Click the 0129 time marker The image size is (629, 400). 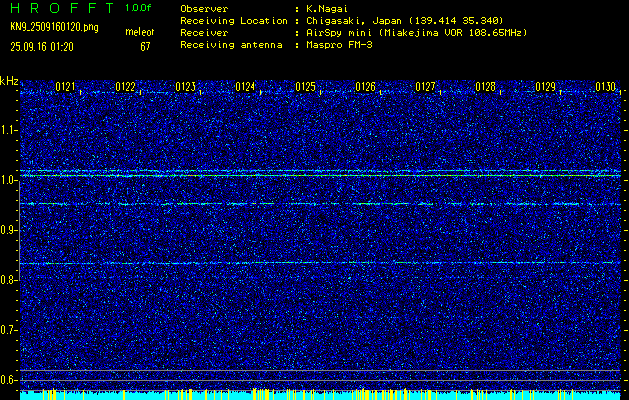(x=546, y=87)
